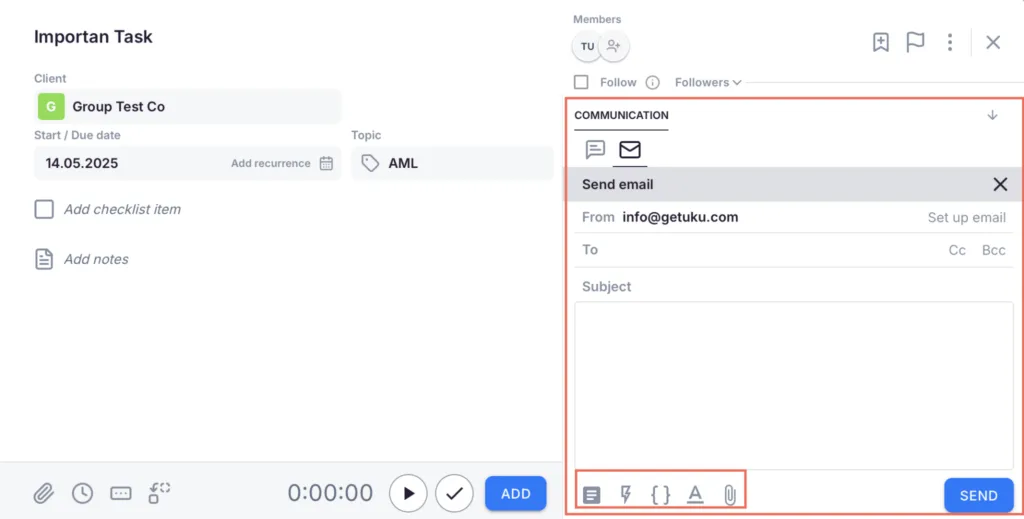Click the rectangle with dots icon in task footer
The width and height of the screenshot is (1024, 519).
(121, 493)
